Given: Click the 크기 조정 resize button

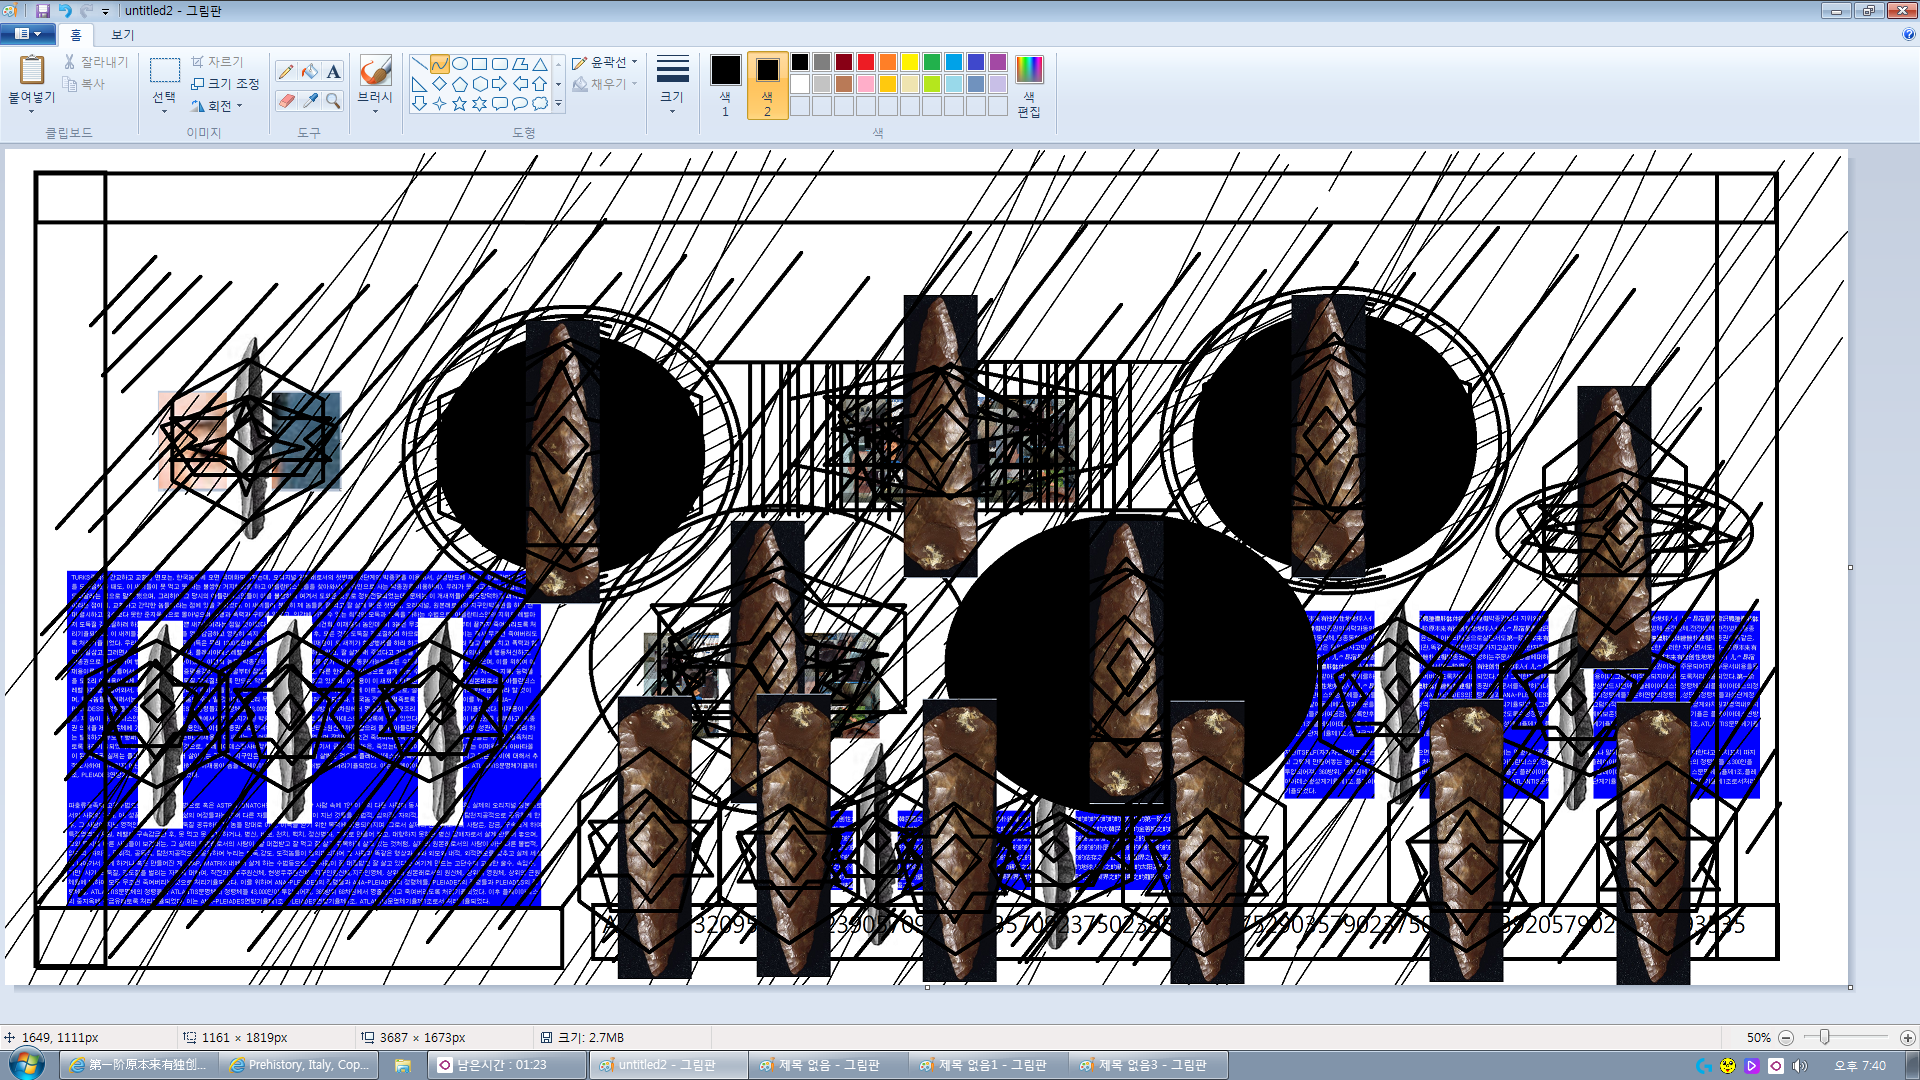Looking at the screenshot, I should point(225,83).
